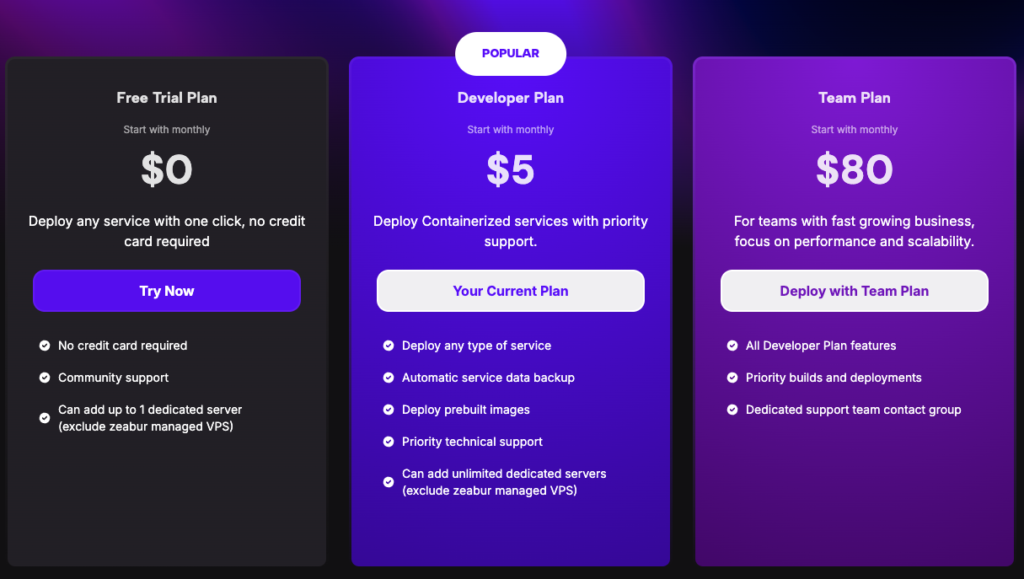Click the Team Plan heading

point(854,98)
